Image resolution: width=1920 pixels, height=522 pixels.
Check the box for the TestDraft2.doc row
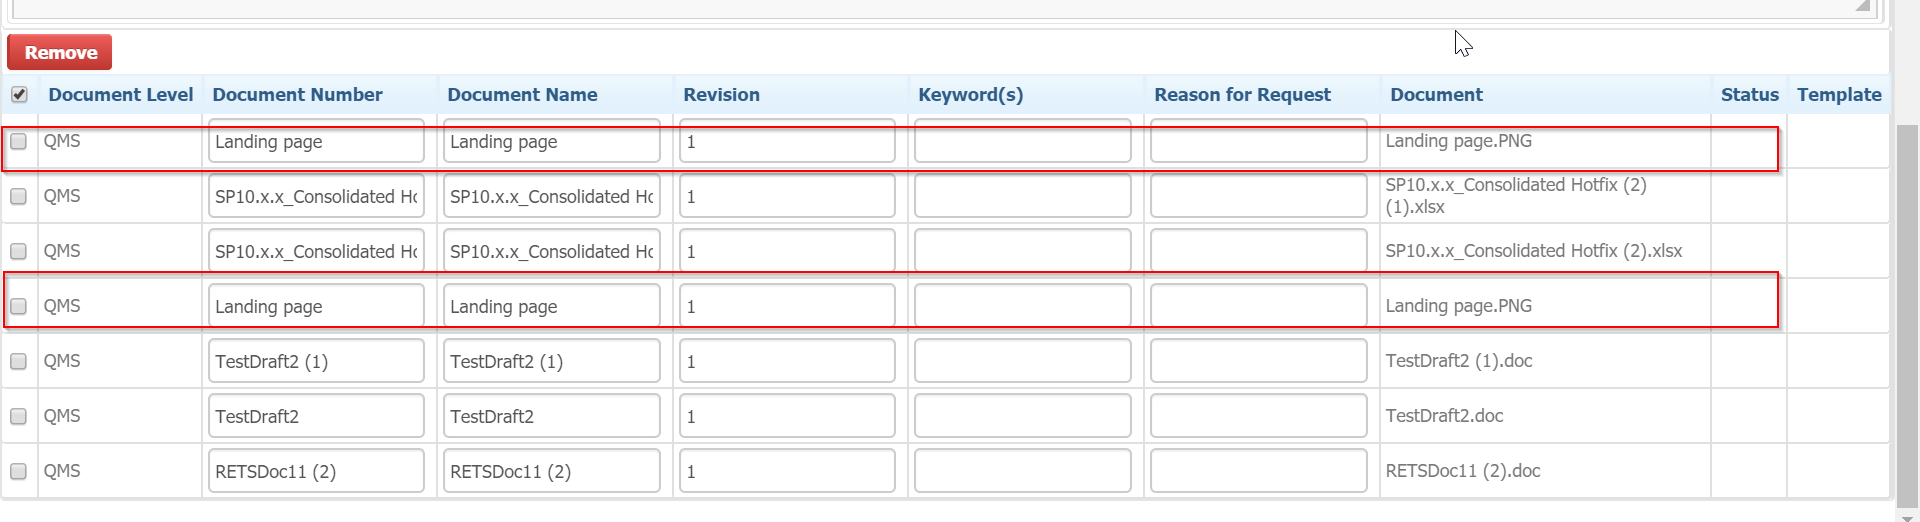tap(18, 416)
